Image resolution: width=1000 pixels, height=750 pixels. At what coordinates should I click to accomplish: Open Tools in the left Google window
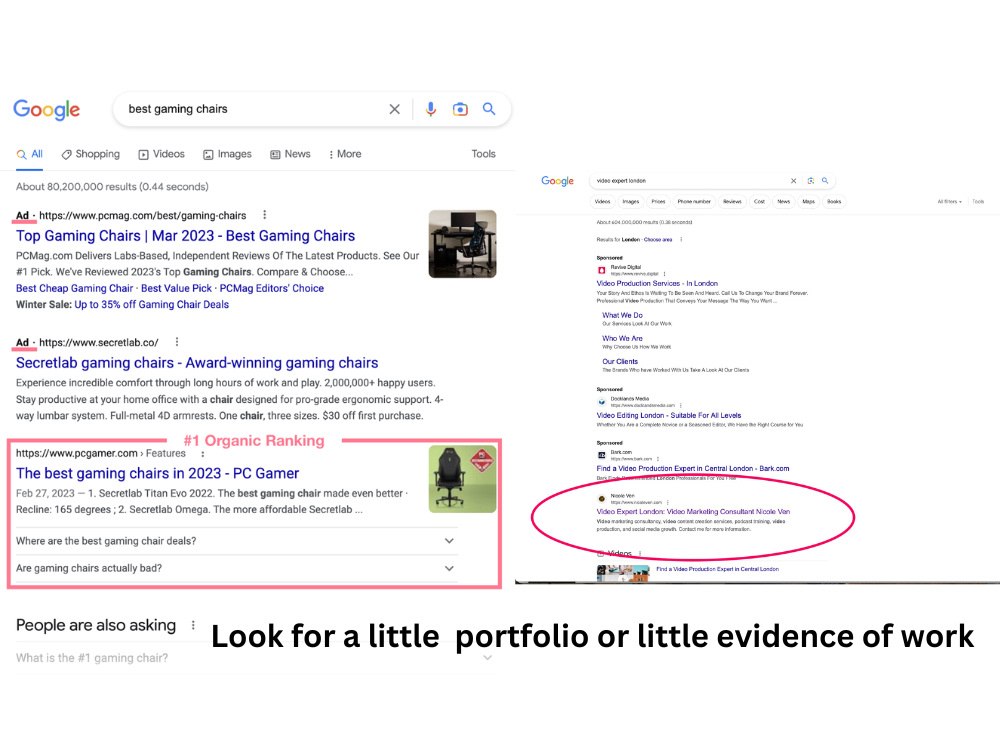[483, 154]
